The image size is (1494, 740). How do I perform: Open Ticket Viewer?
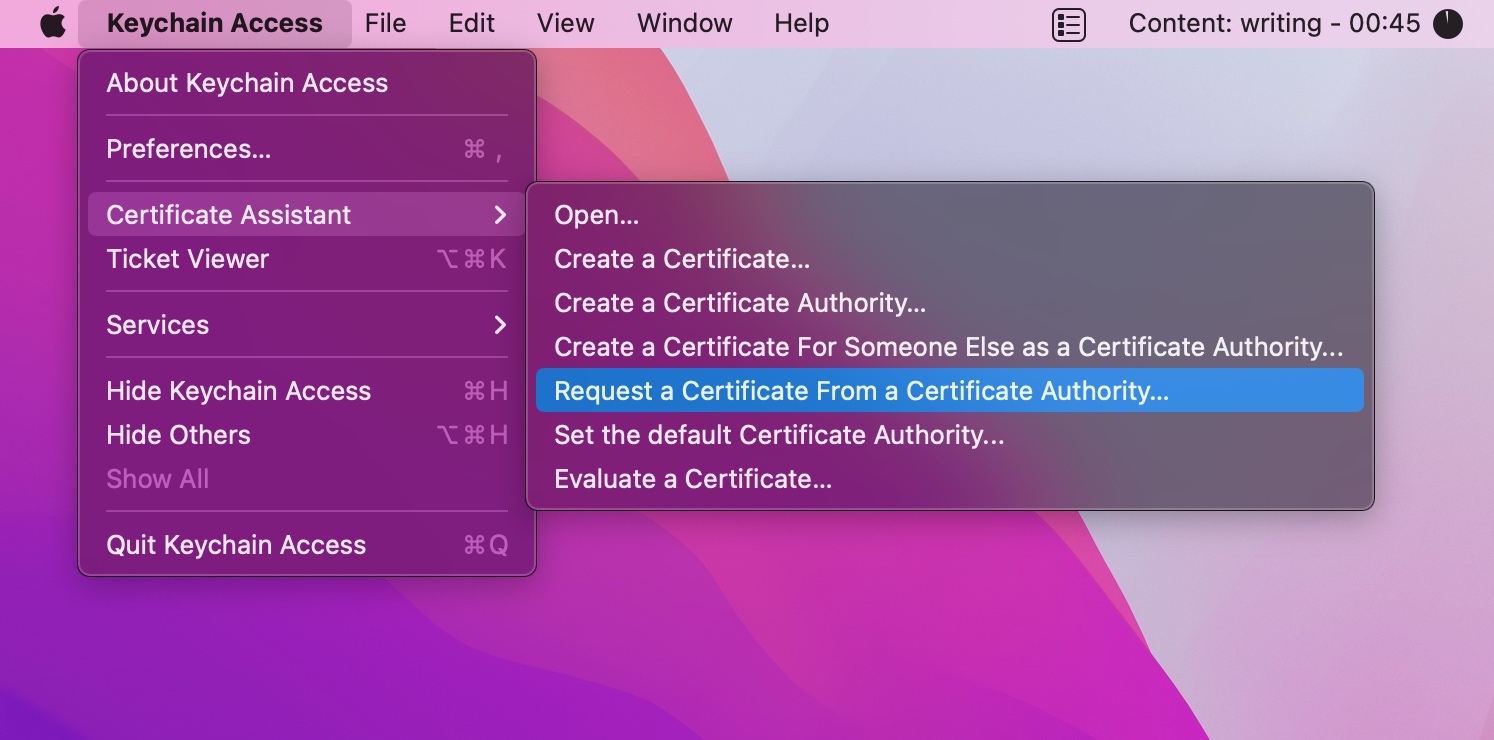(307, 259)
